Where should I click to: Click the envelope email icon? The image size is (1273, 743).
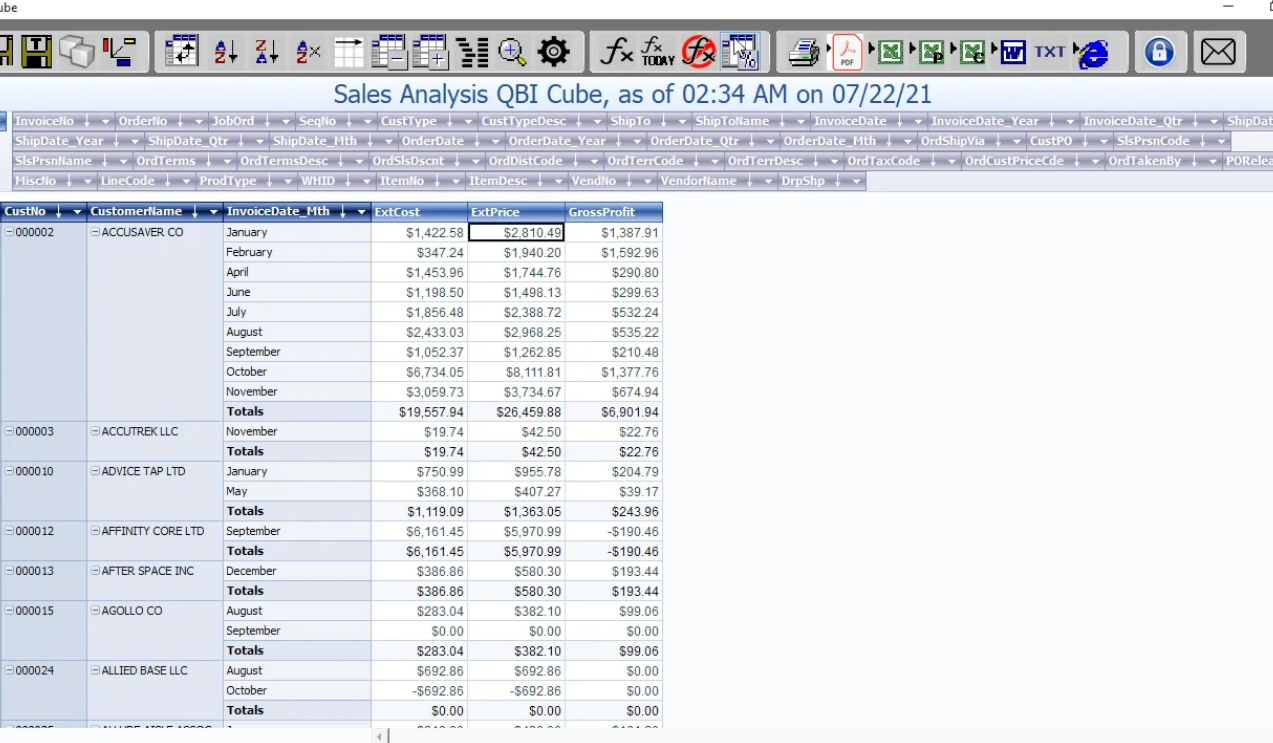point(1217,52)
